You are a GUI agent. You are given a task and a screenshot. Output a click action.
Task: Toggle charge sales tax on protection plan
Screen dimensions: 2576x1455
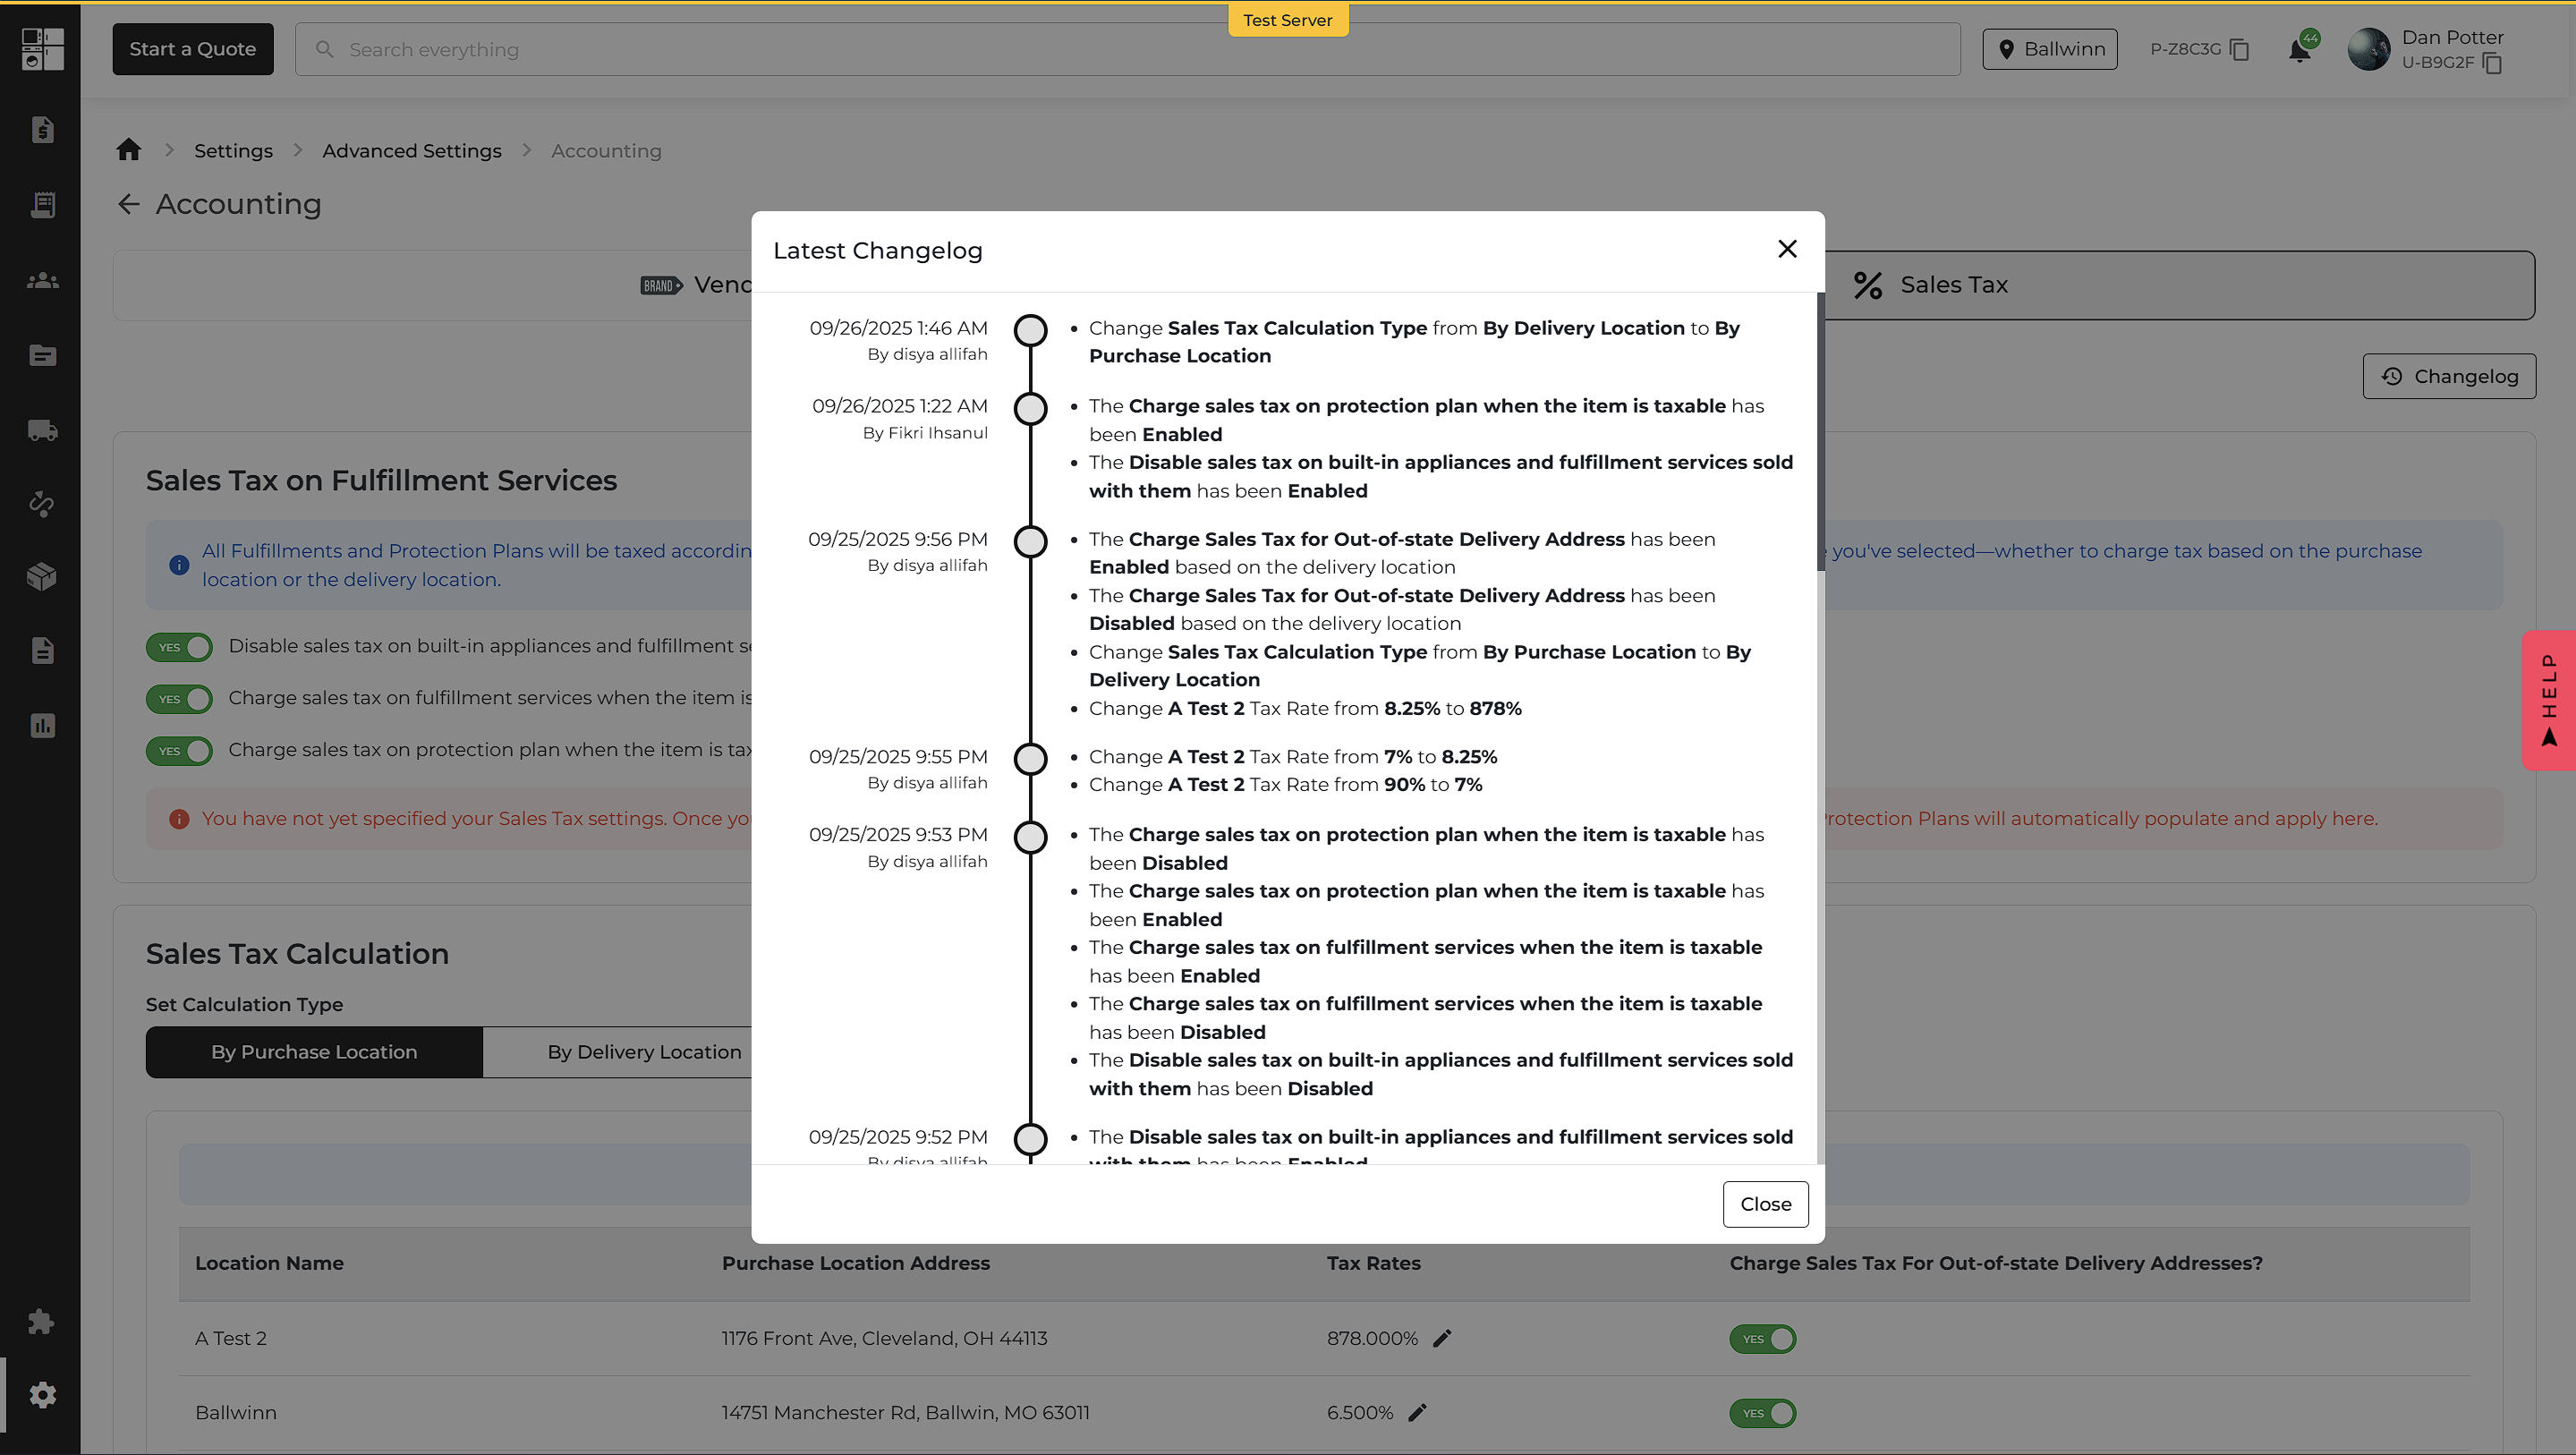pos(180,751)
